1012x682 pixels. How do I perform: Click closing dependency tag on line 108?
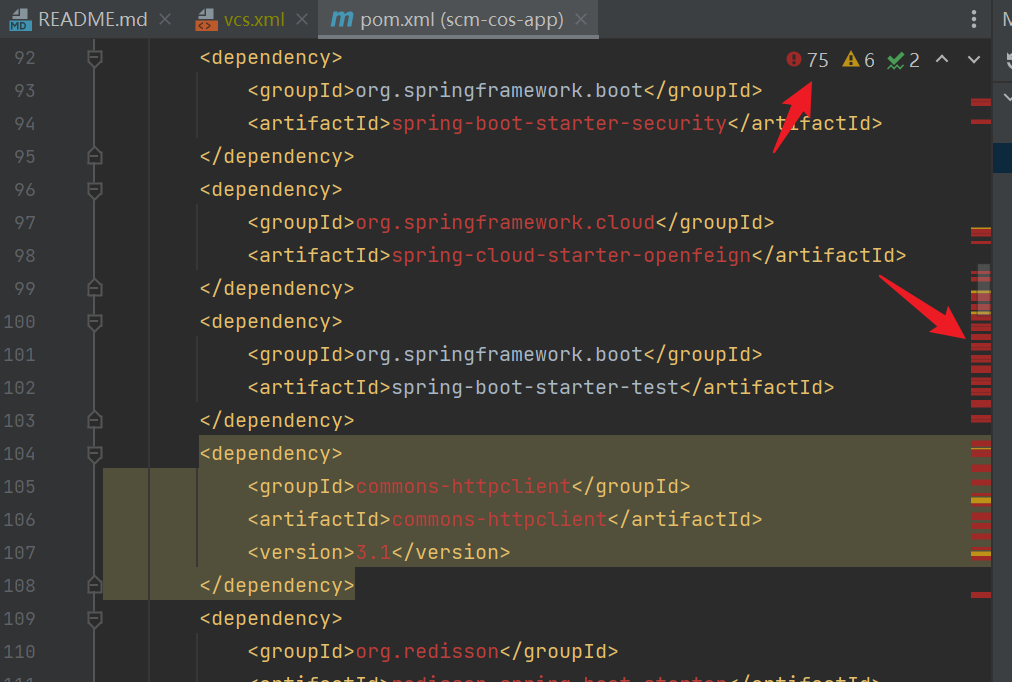point(277,585)
